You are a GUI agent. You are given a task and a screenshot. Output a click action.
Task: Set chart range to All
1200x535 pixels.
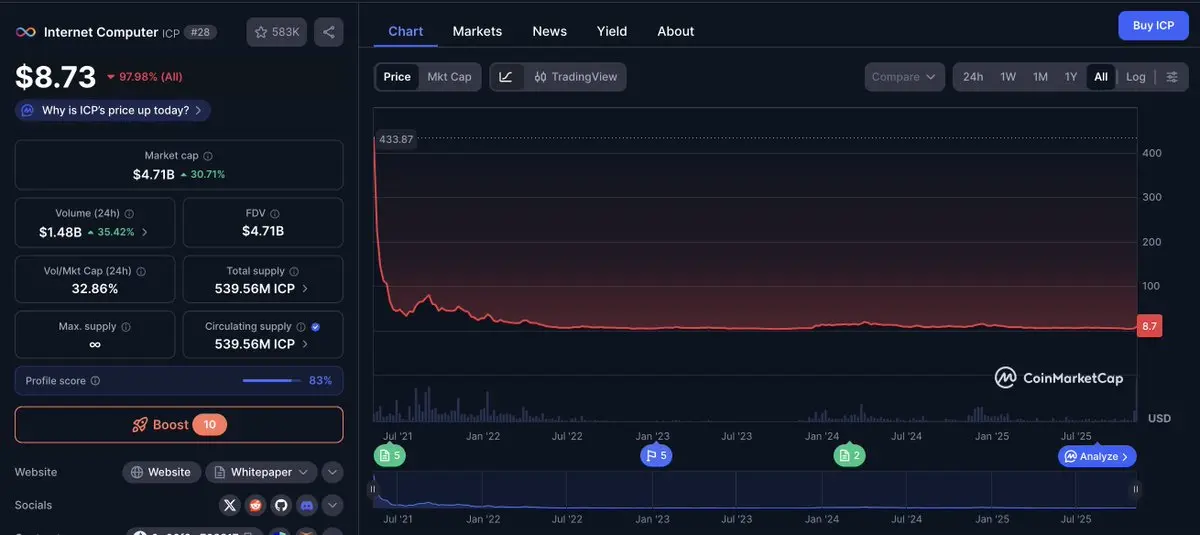coord(1101,77)
